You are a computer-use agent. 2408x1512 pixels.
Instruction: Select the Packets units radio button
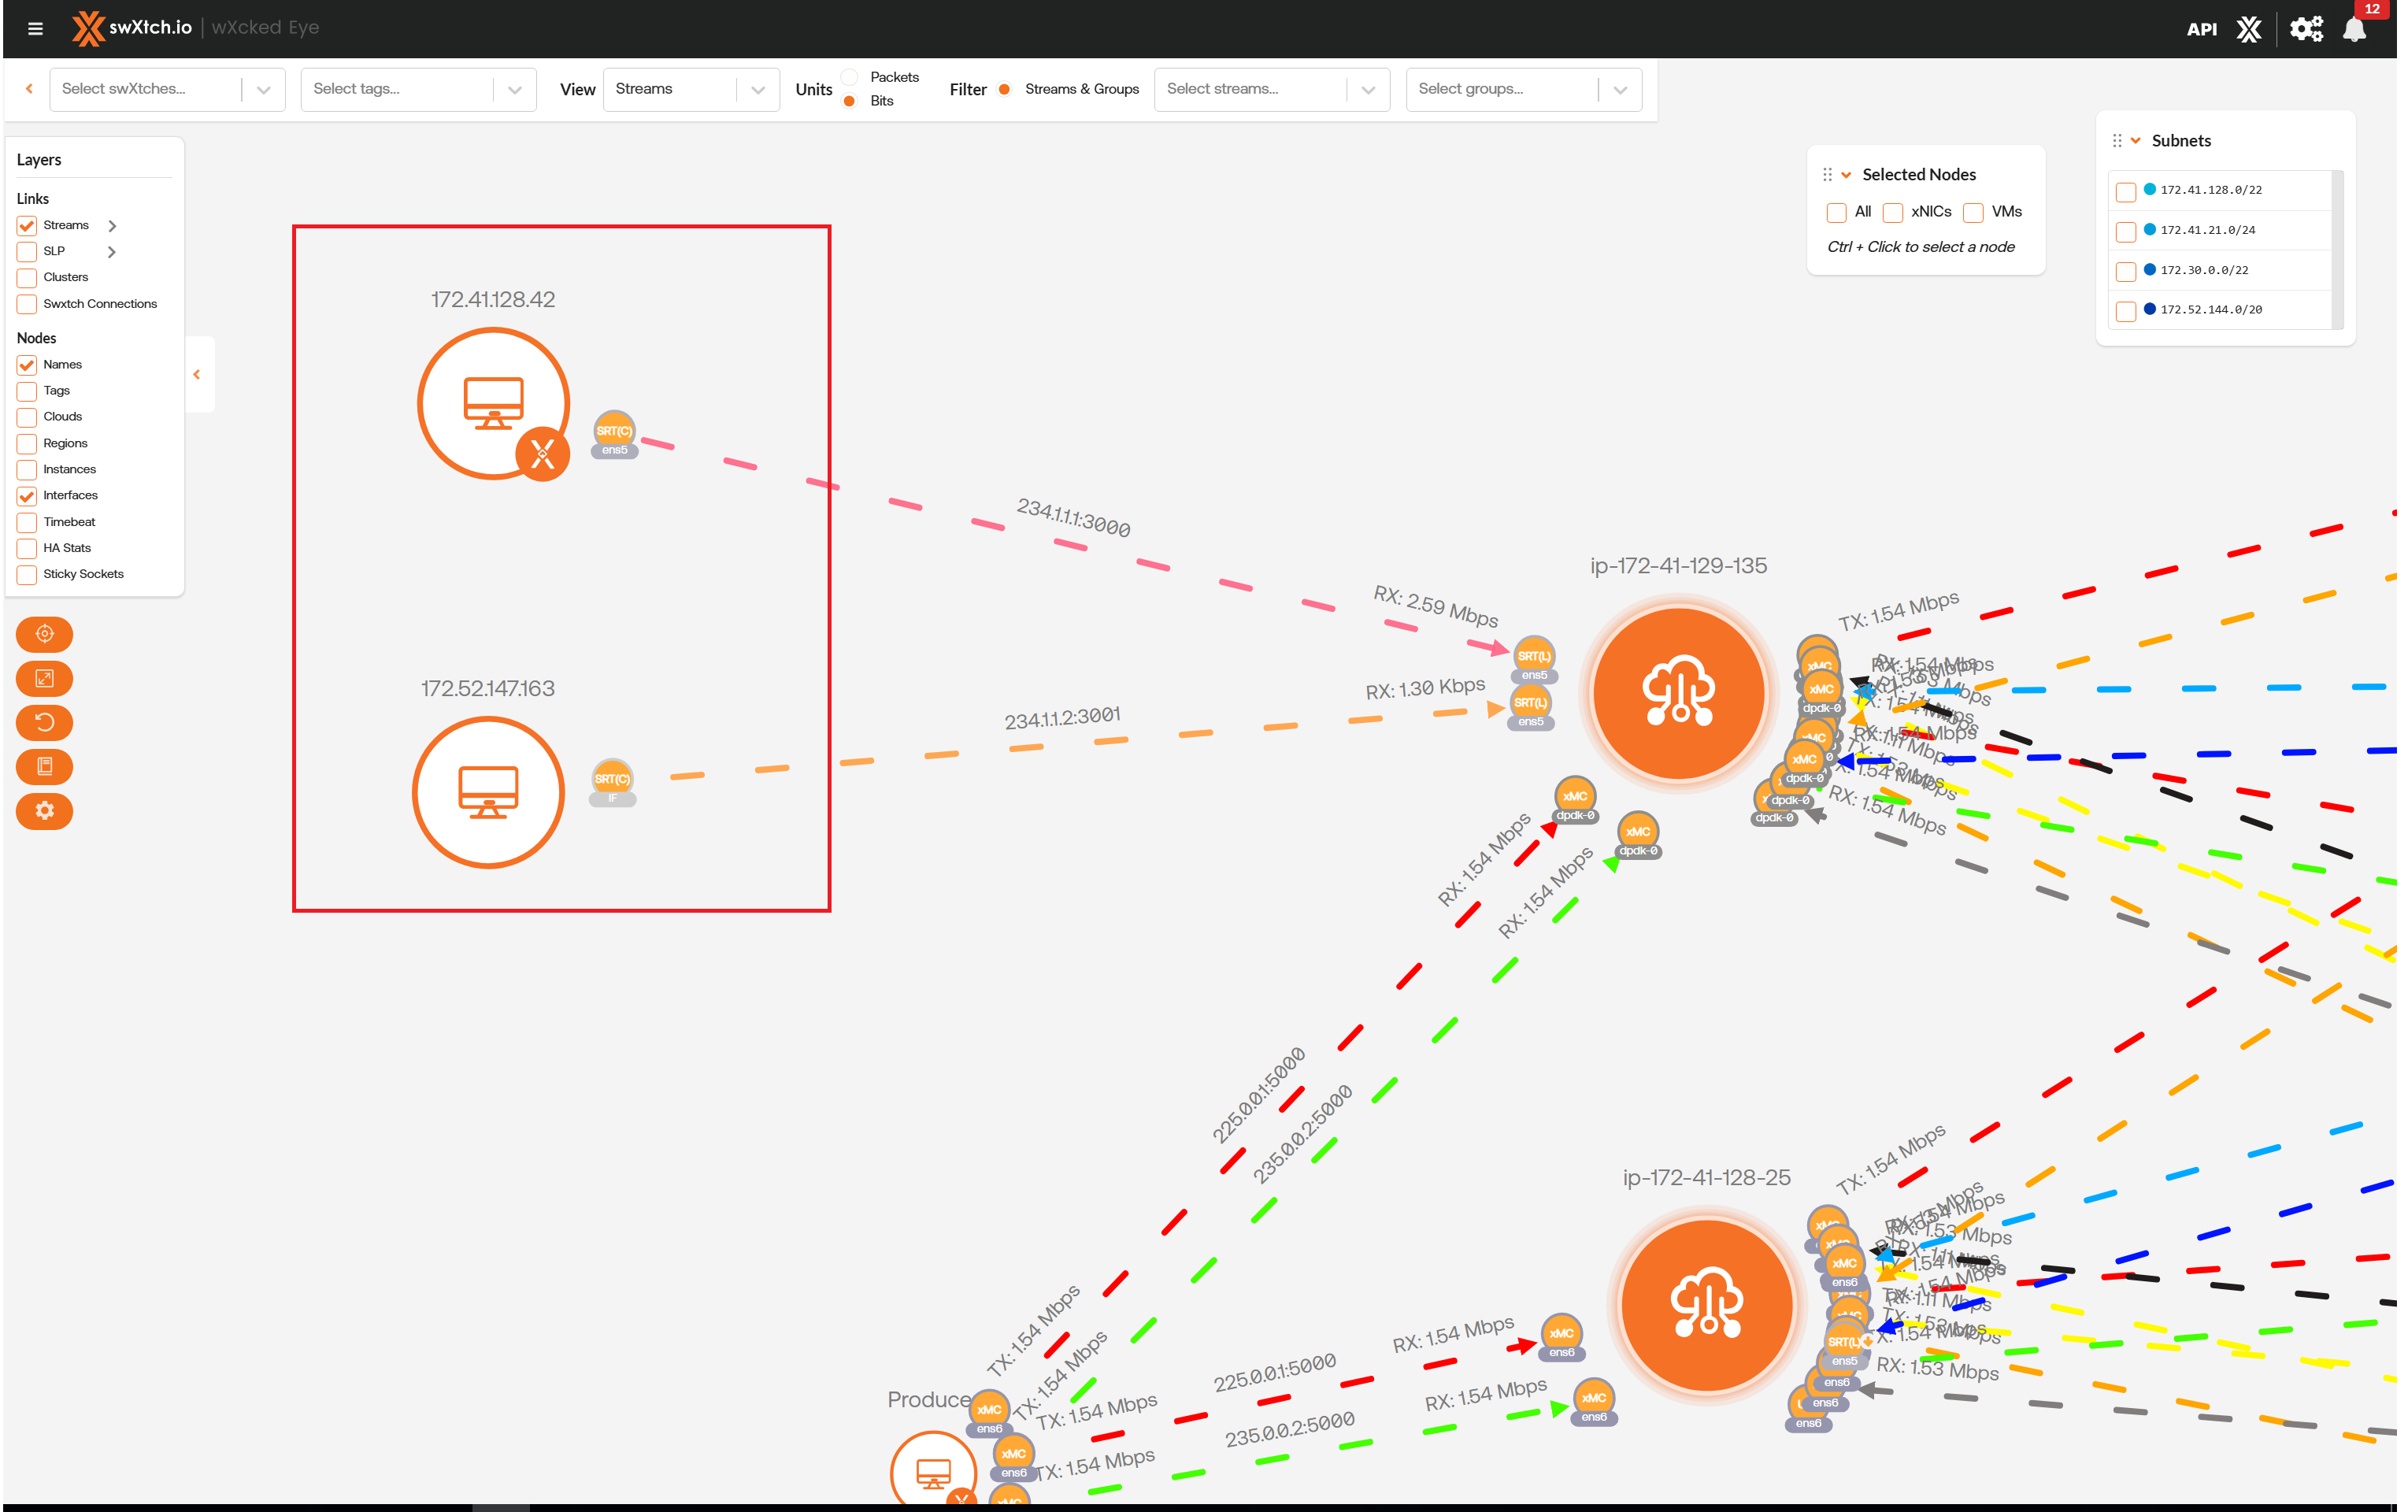(x=849, y=77)
